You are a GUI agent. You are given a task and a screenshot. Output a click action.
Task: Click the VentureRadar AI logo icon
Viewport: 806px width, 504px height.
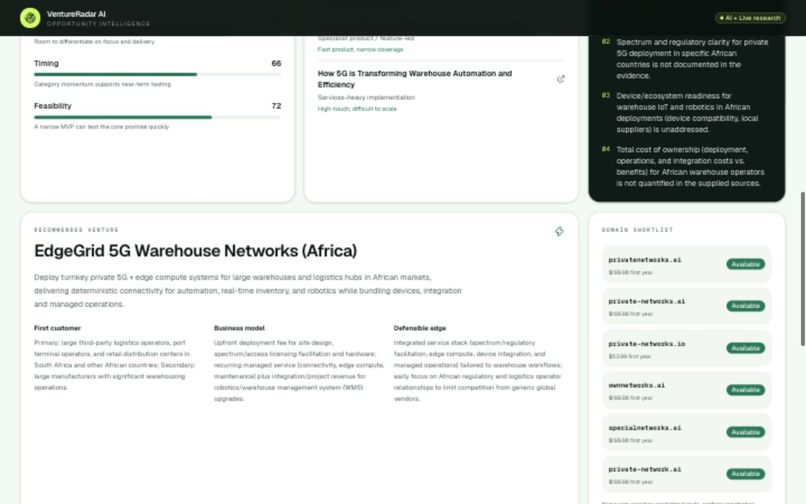[30, 18]
